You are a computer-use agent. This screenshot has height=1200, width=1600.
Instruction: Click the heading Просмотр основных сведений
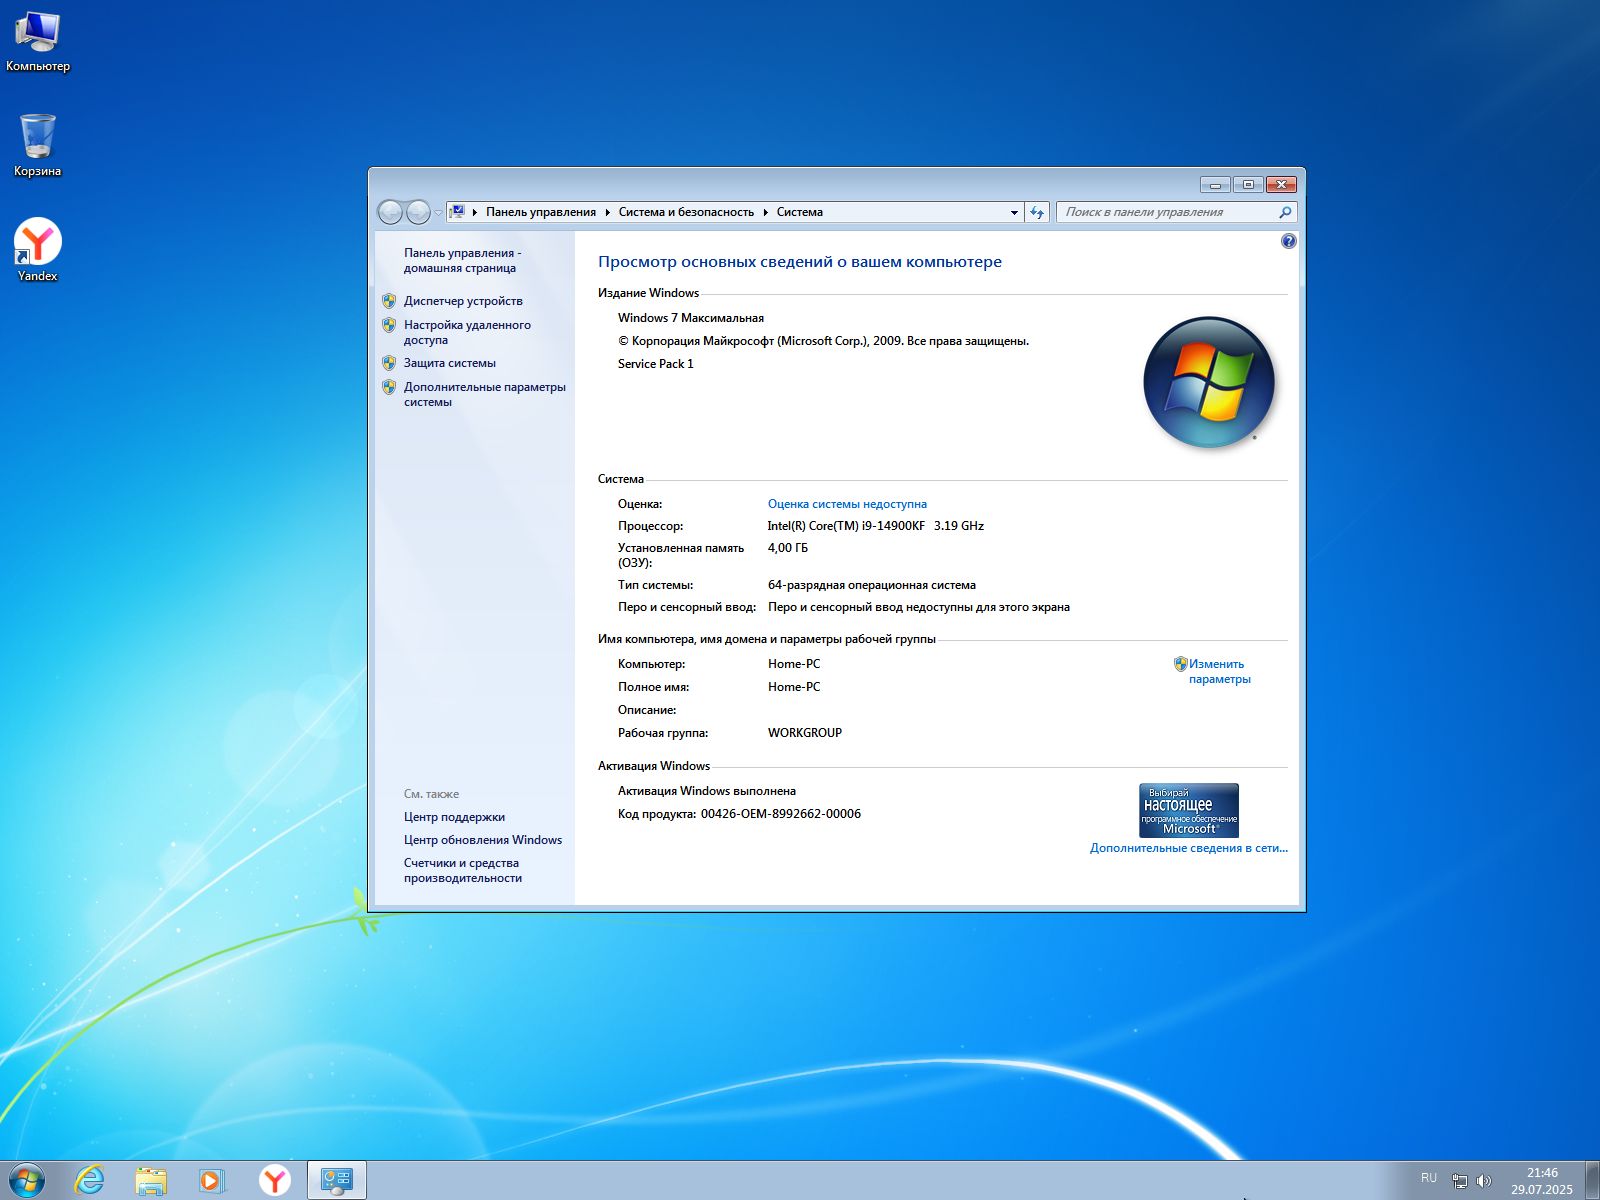click(x=800, y=262)
